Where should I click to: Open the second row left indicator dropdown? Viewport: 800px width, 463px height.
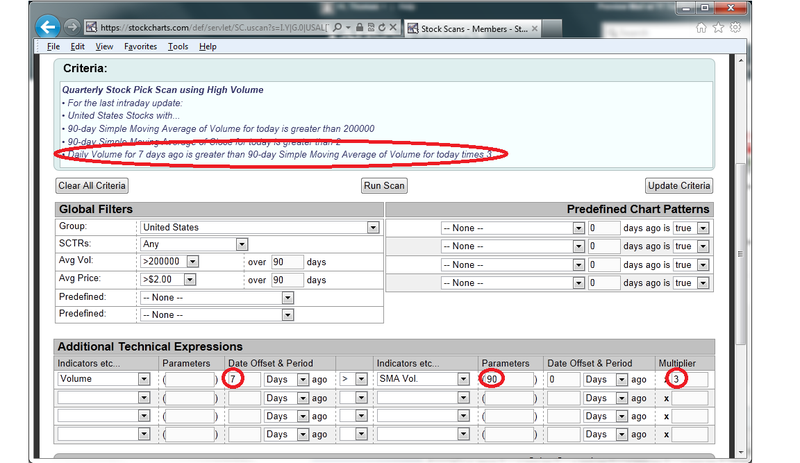pos(104,398)
